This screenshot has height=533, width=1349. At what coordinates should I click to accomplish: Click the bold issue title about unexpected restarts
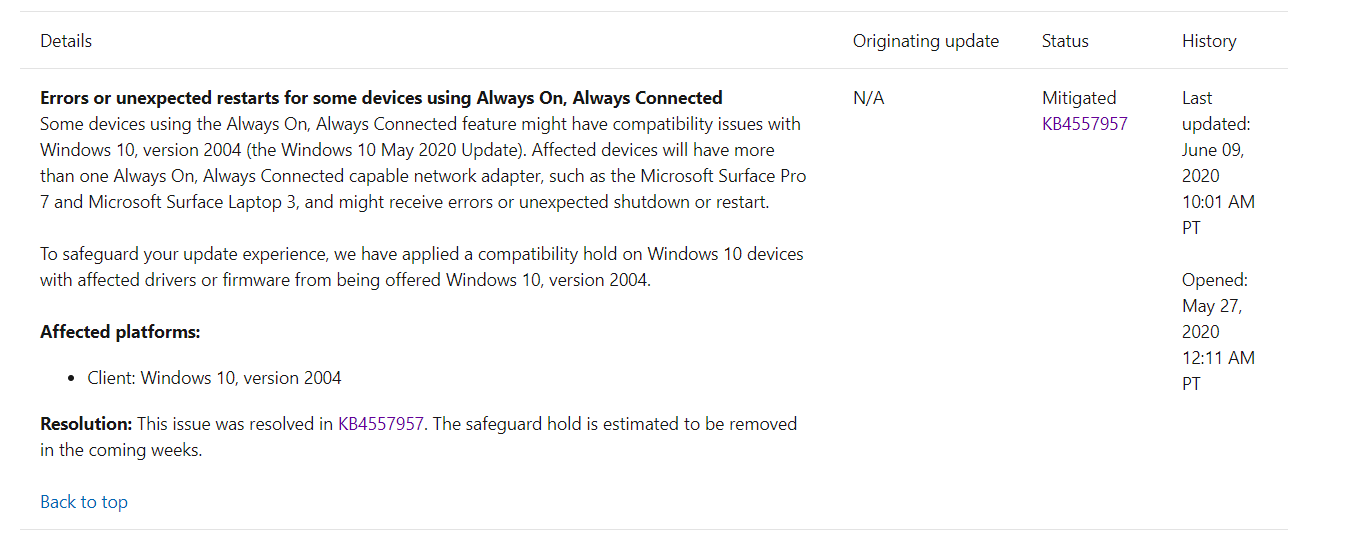tap(381, 98)
